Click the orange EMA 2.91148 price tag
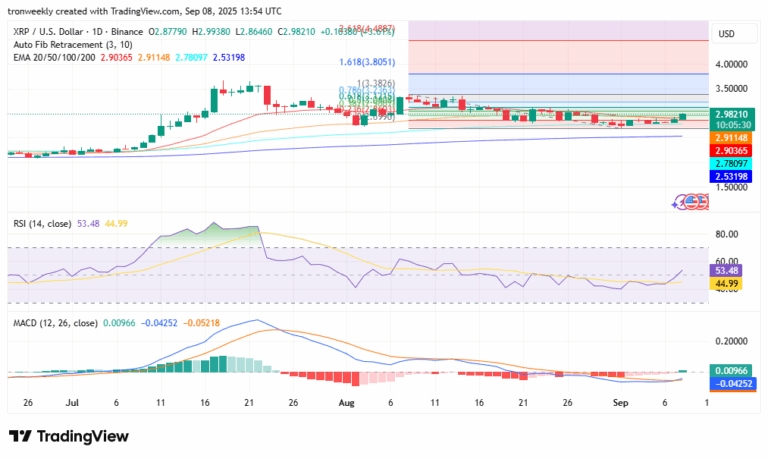The image size is (768, 459). tap(728, 137)
